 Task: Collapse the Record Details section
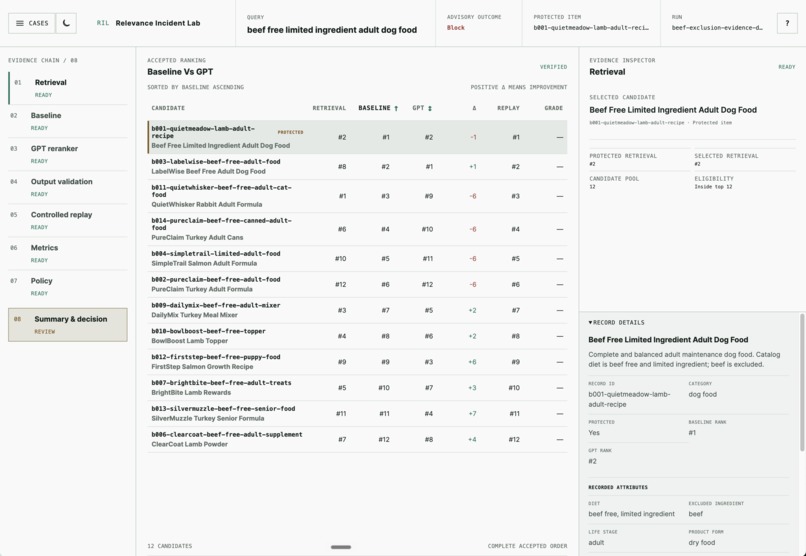click(x=616, y=323)
